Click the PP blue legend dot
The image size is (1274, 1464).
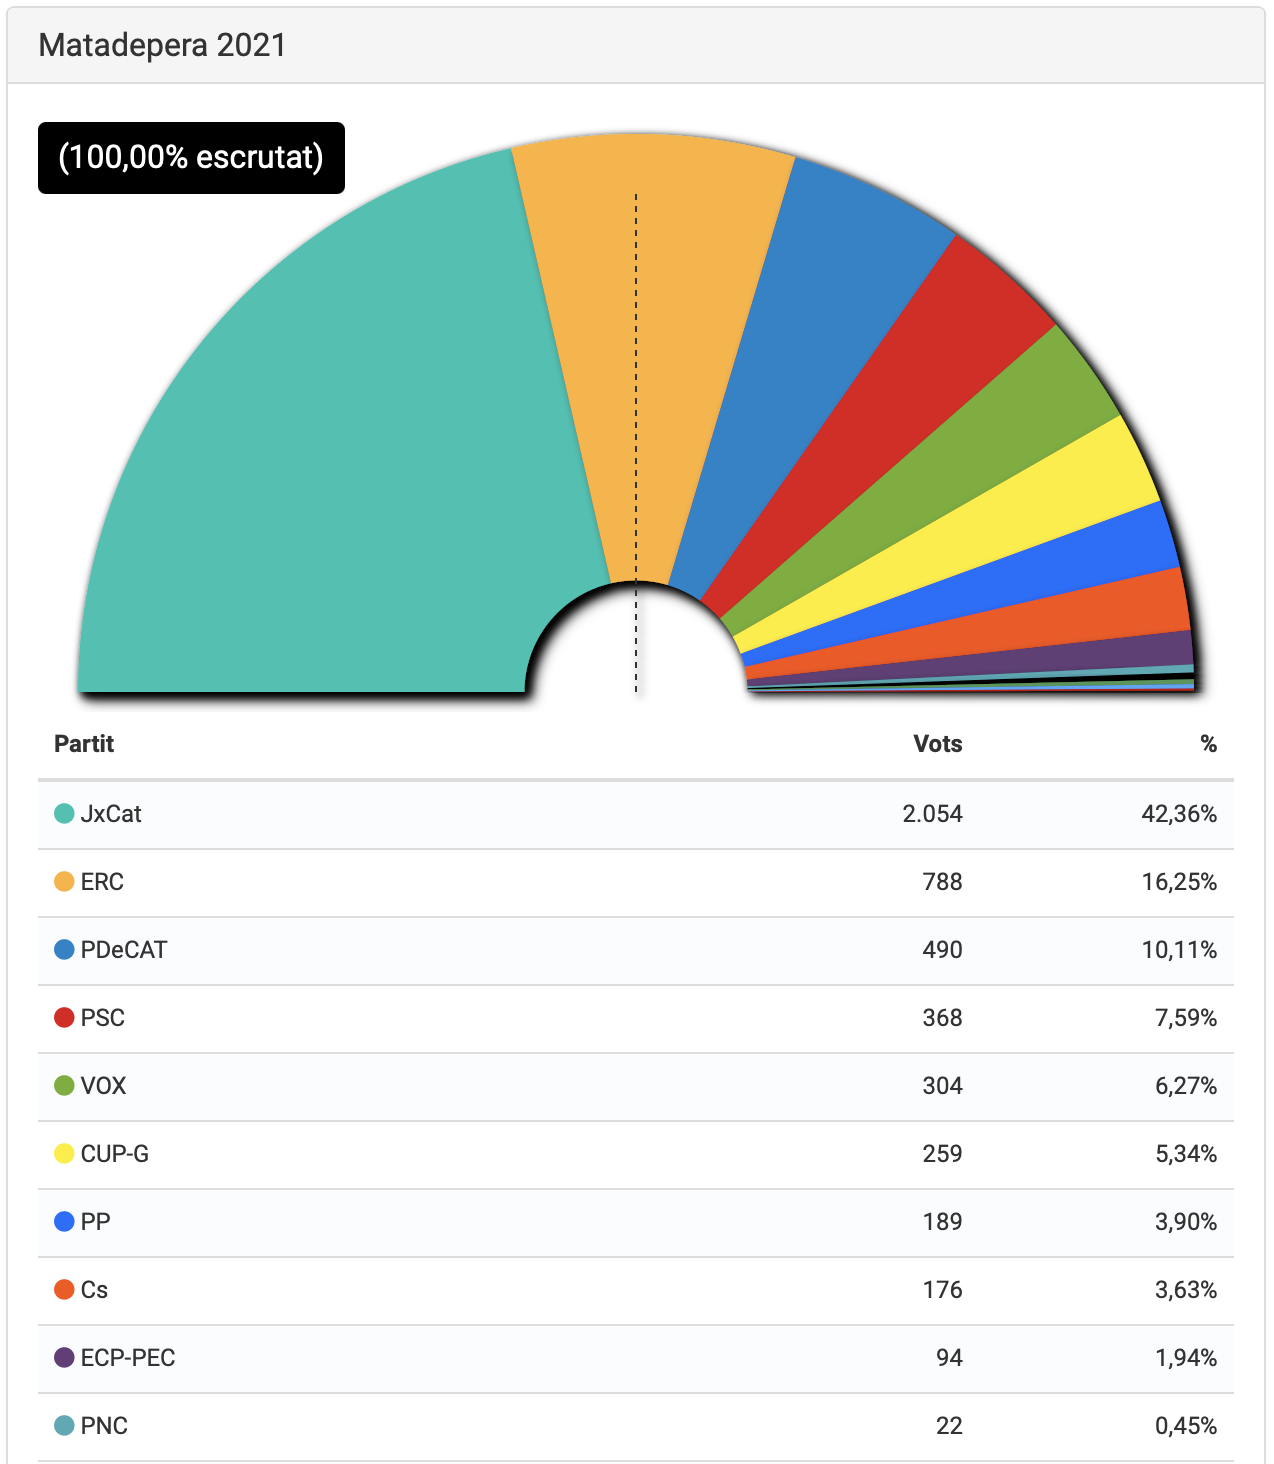coord(64,1222)
